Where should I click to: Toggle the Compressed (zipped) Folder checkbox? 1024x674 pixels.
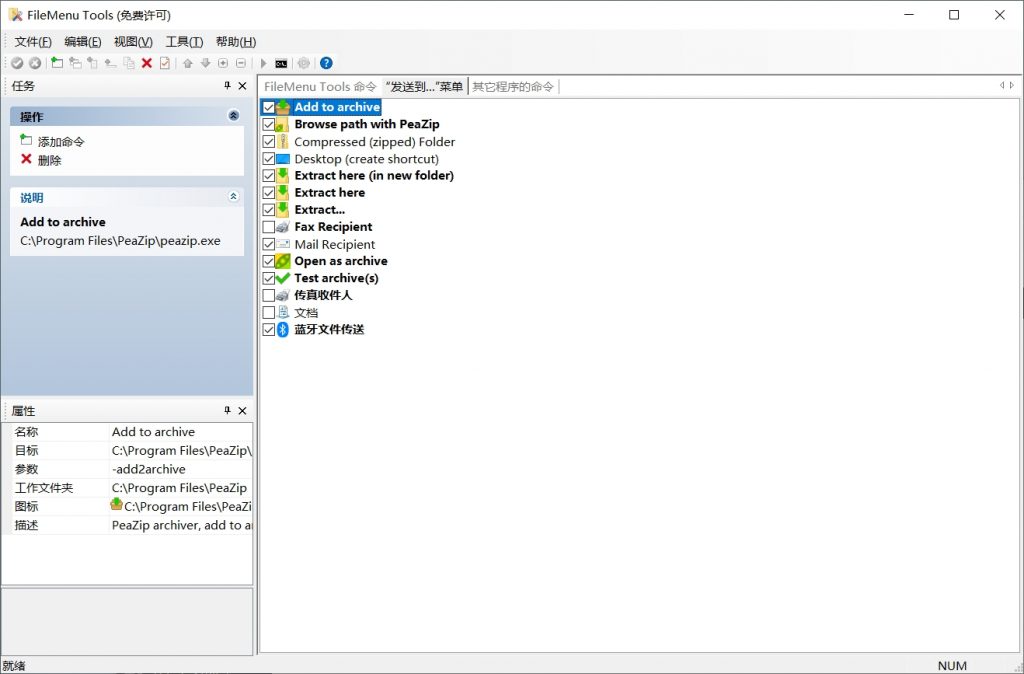point(268,142)
